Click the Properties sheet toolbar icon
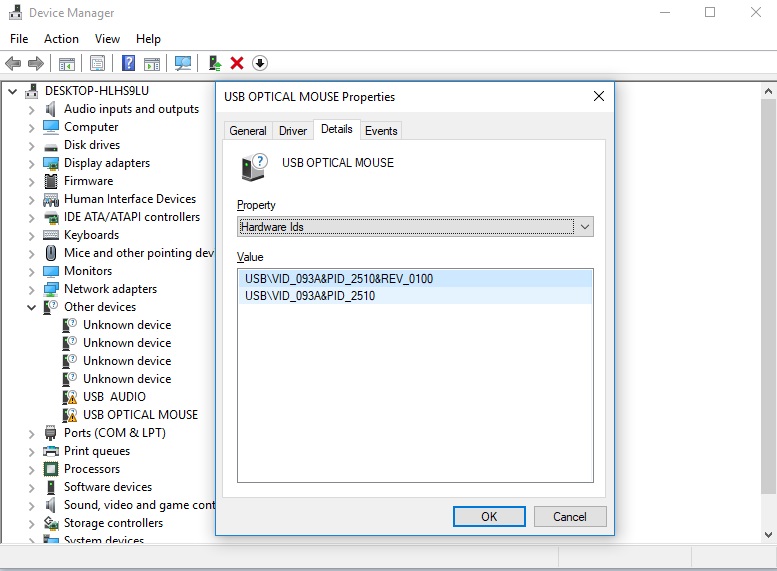This screenshot has height=571, width=777. click(98, 63)
